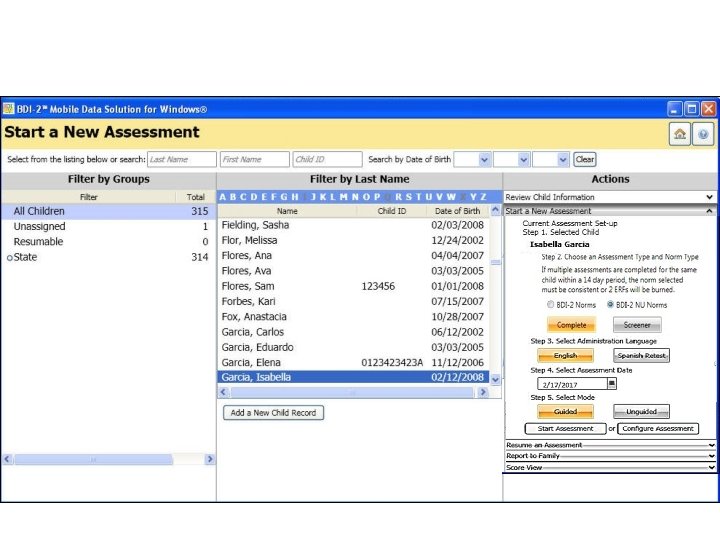Open the birth month dropdown
The height and width of the screenshot is (540, 720).
[x=484, y=159]
